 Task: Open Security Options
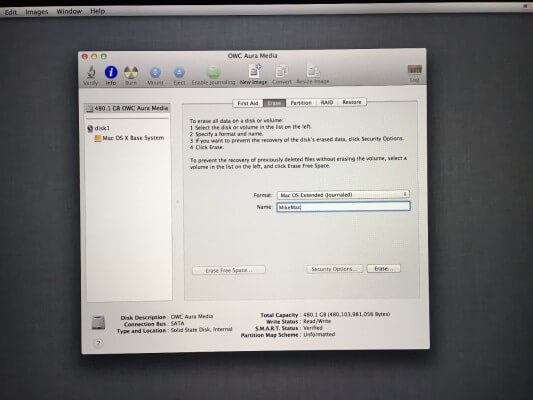pyautogui.click(x=334, y=269)
